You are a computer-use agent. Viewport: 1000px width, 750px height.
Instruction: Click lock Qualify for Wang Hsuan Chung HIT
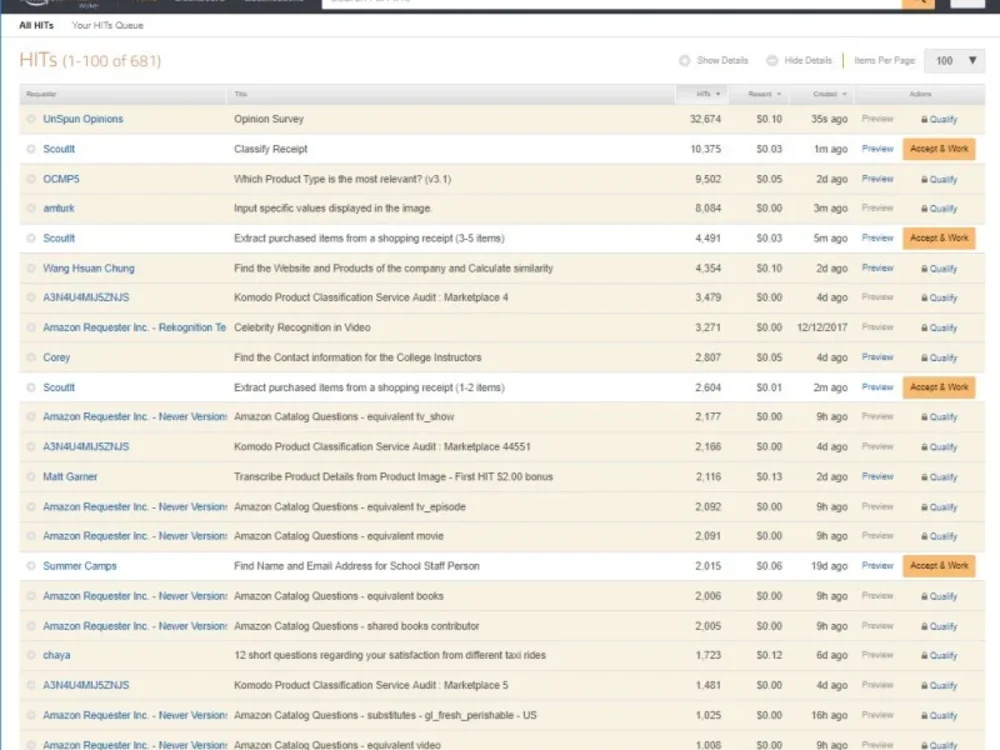(x=939, y=268)
